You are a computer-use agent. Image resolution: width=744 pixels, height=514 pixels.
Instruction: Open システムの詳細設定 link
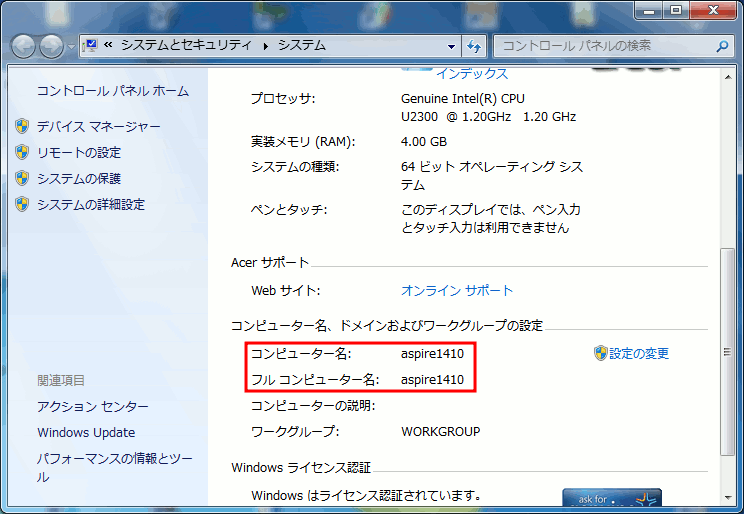tap(90, 204)
